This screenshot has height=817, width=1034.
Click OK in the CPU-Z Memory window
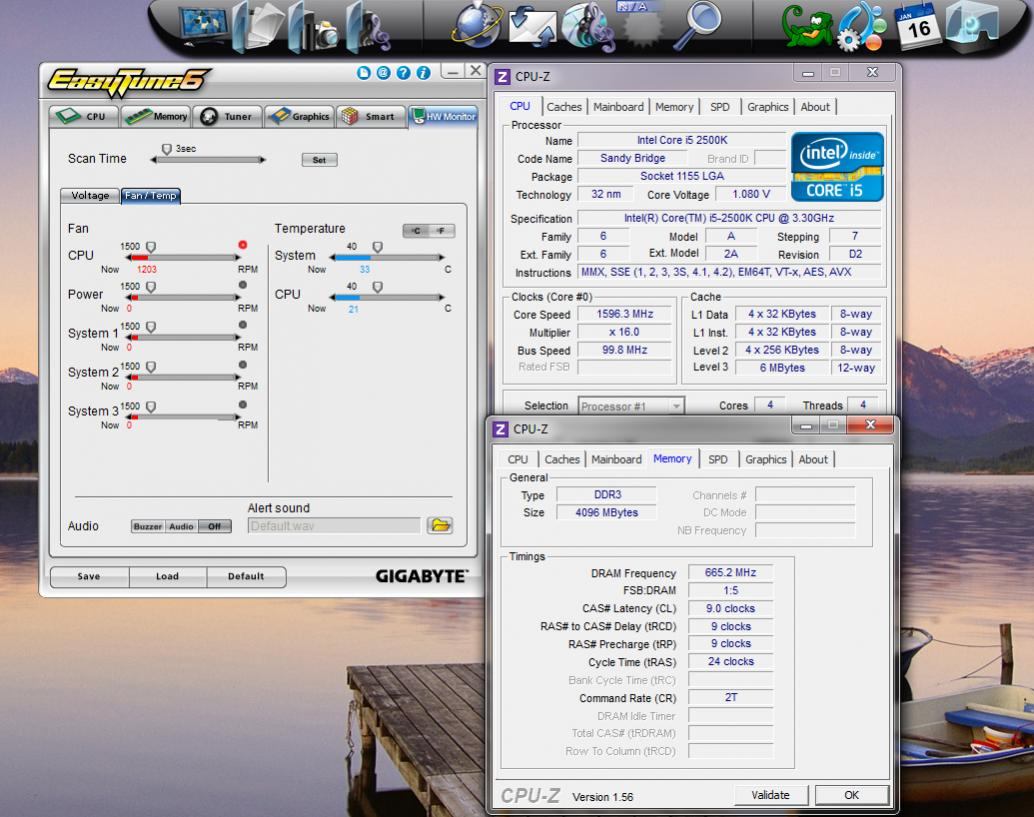coord(851,795)
